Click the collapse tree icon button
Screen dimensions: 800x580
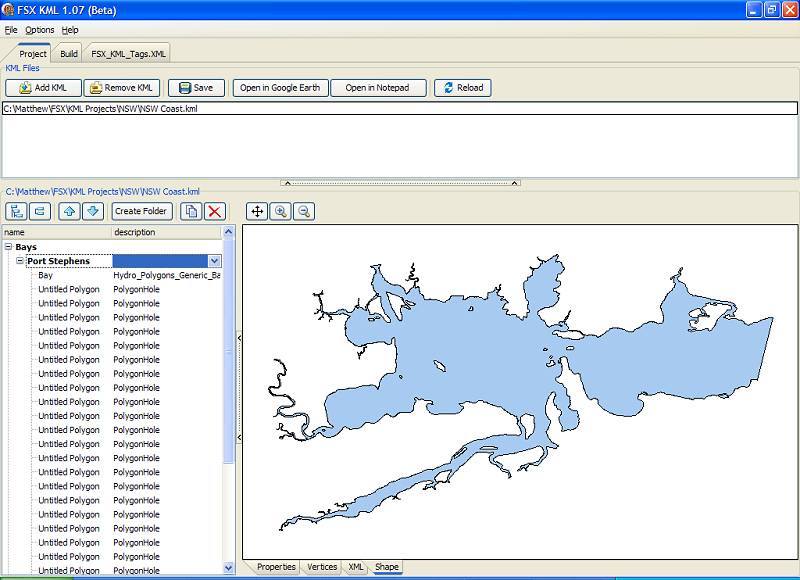40,211
